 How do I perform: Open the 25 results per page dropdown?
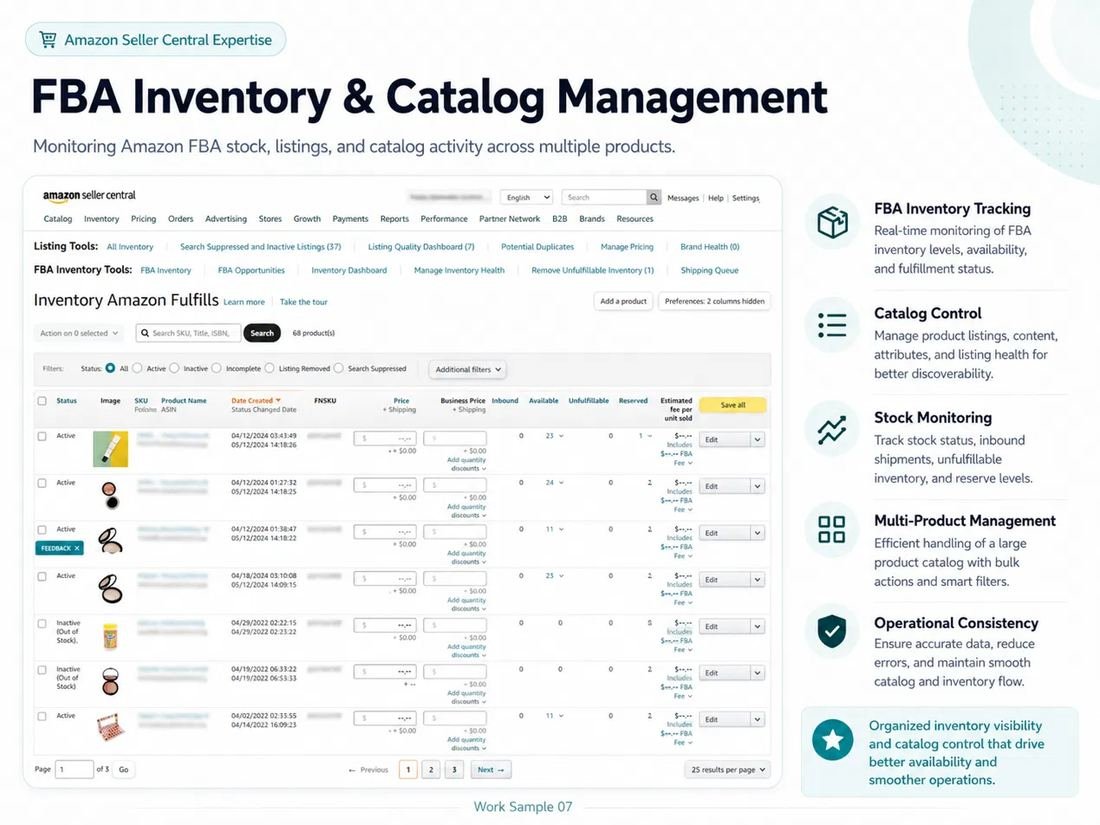727,770
